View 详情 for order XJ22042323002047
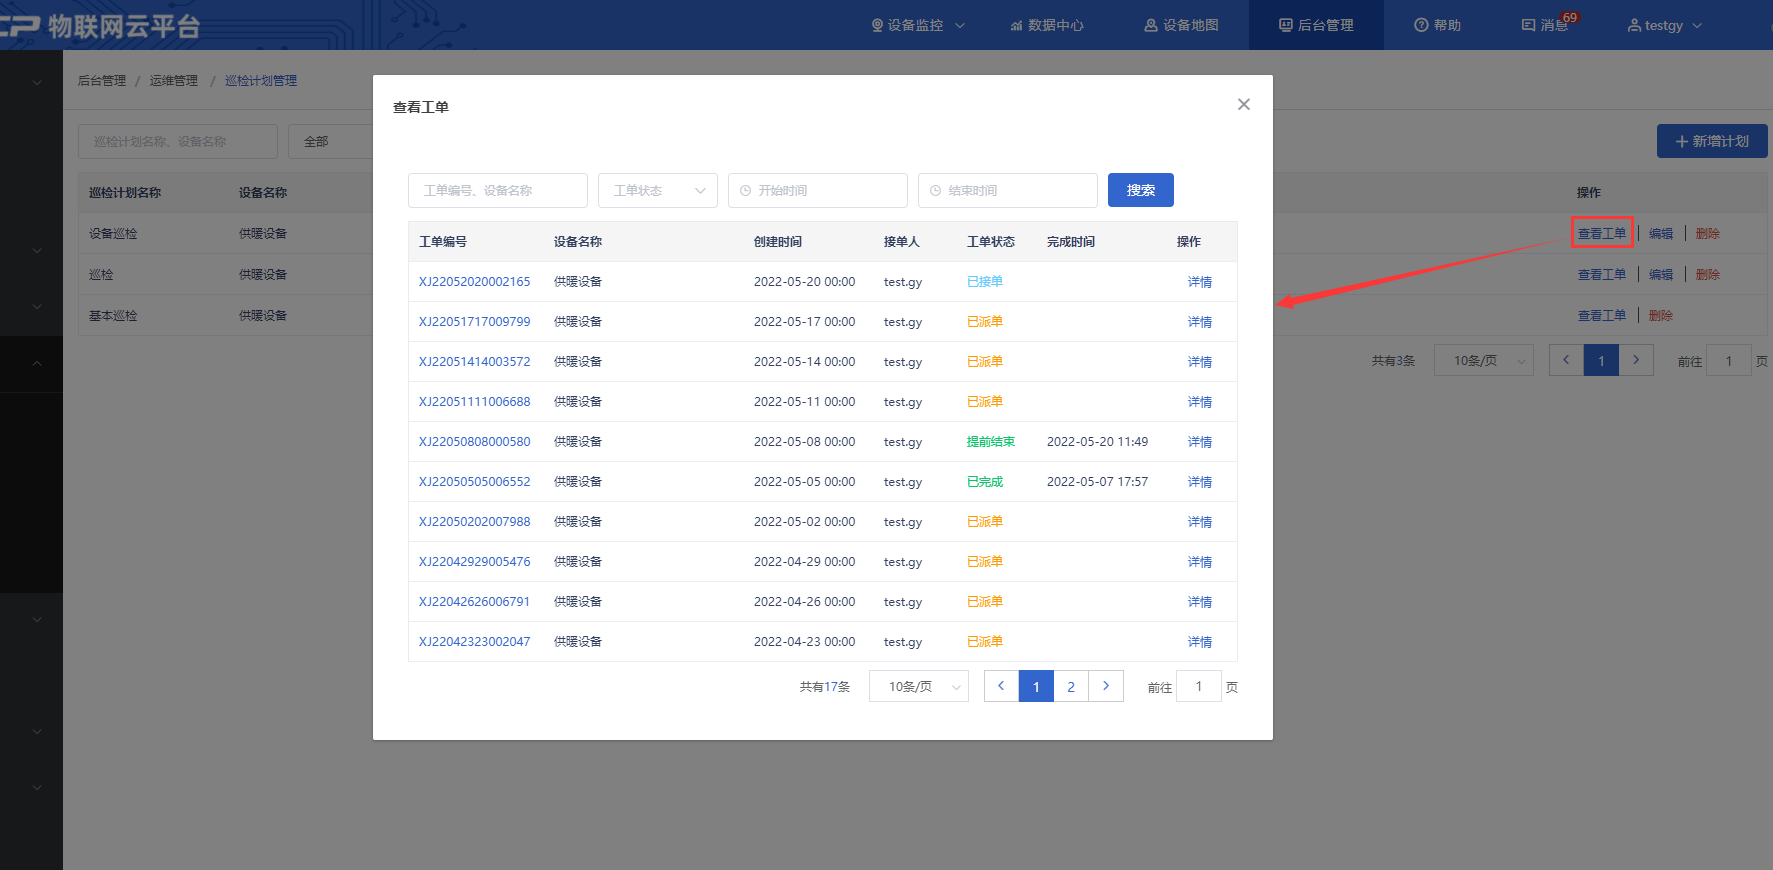Screen dimensions: 1773x870 1199,642
